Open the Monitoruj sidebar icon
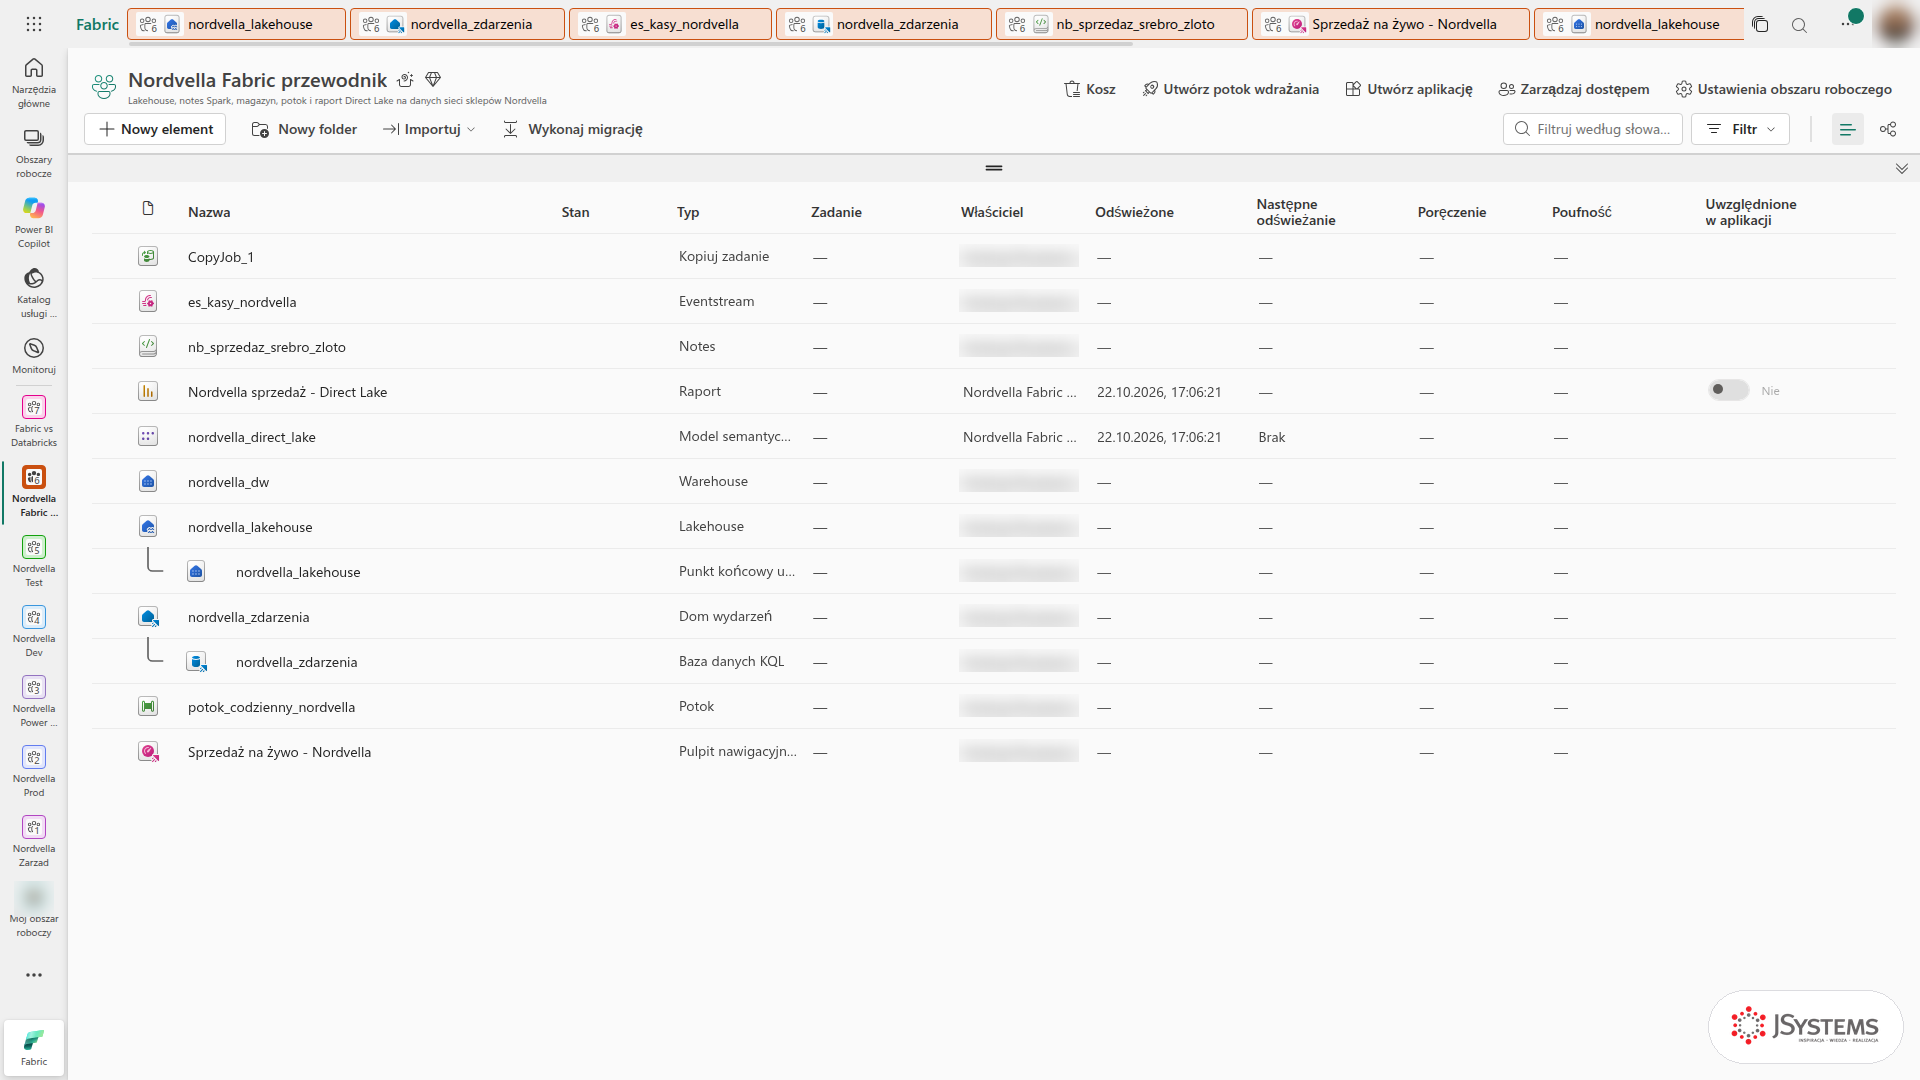 tap(33, 355)
